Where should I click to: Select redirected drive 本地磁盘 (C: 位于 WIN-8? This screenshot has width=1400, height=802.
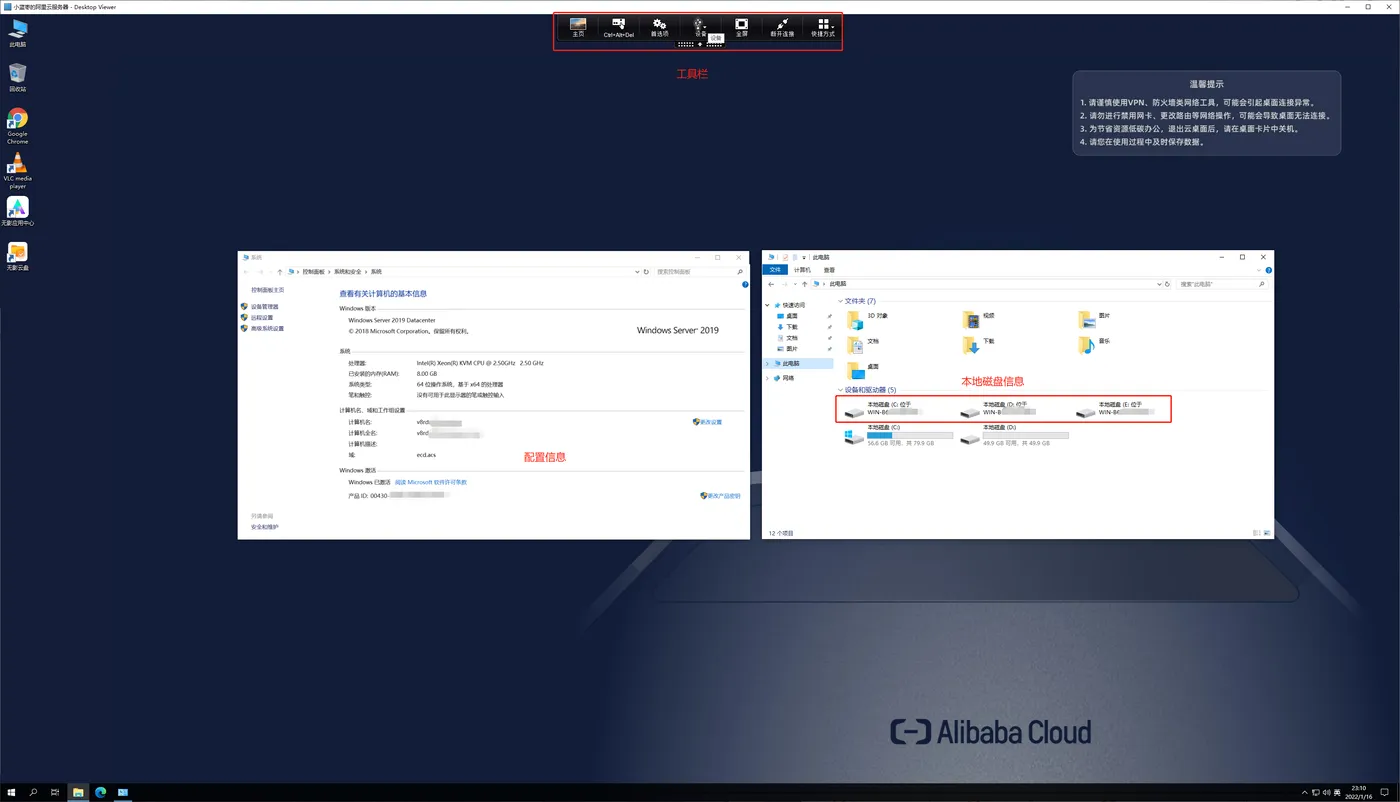tap(884, 409)
